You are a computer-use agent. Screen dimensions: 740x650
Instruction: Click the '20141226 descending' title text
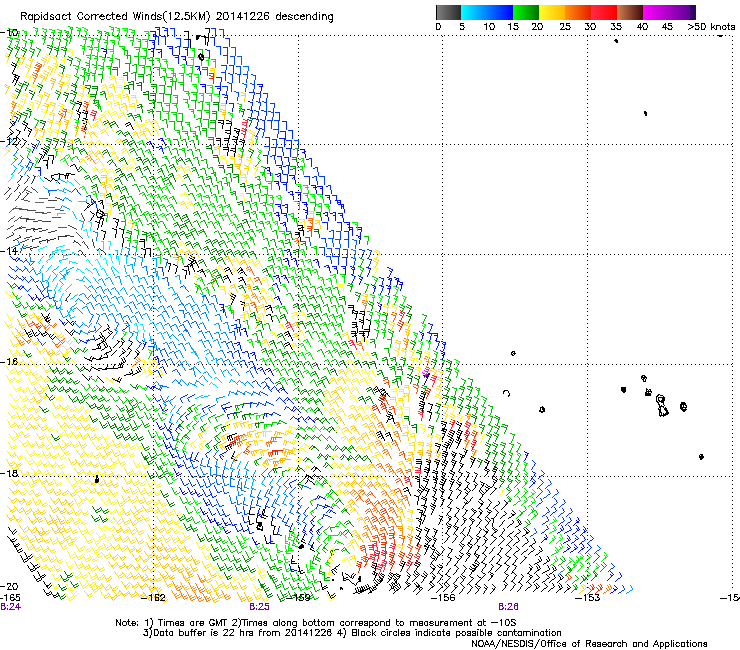(275, 17)
